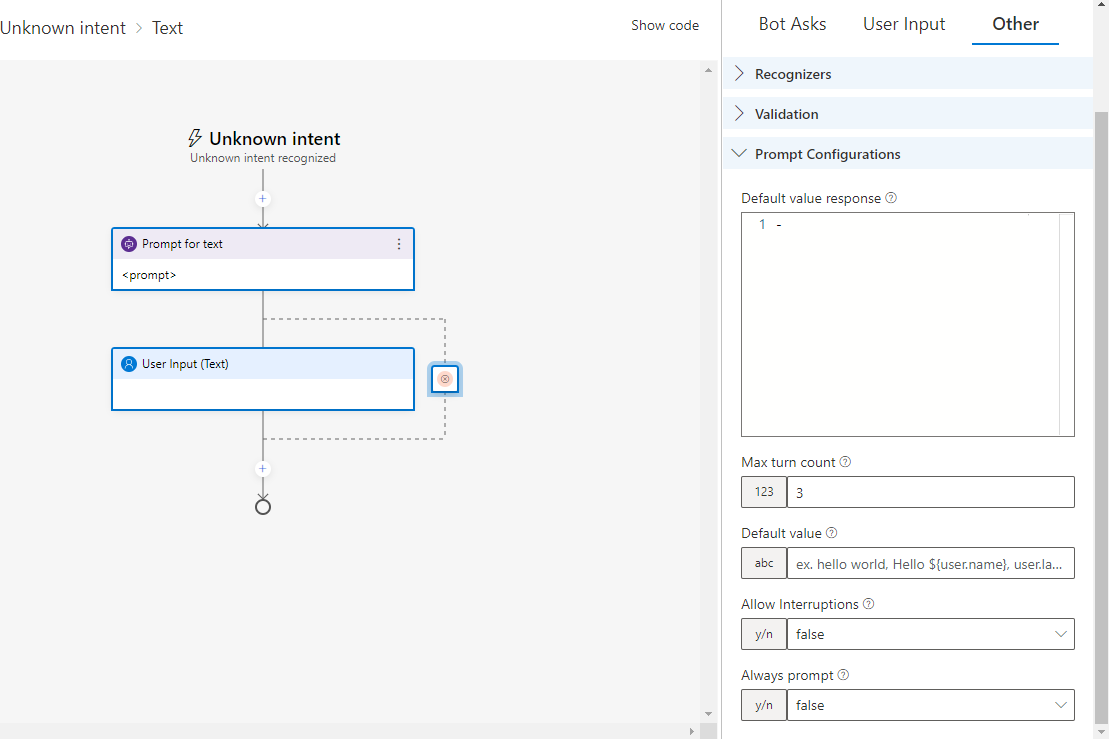
Task: Open the Always prompt false dropdown
Action: pyautogui.click(x=931, y=705)
